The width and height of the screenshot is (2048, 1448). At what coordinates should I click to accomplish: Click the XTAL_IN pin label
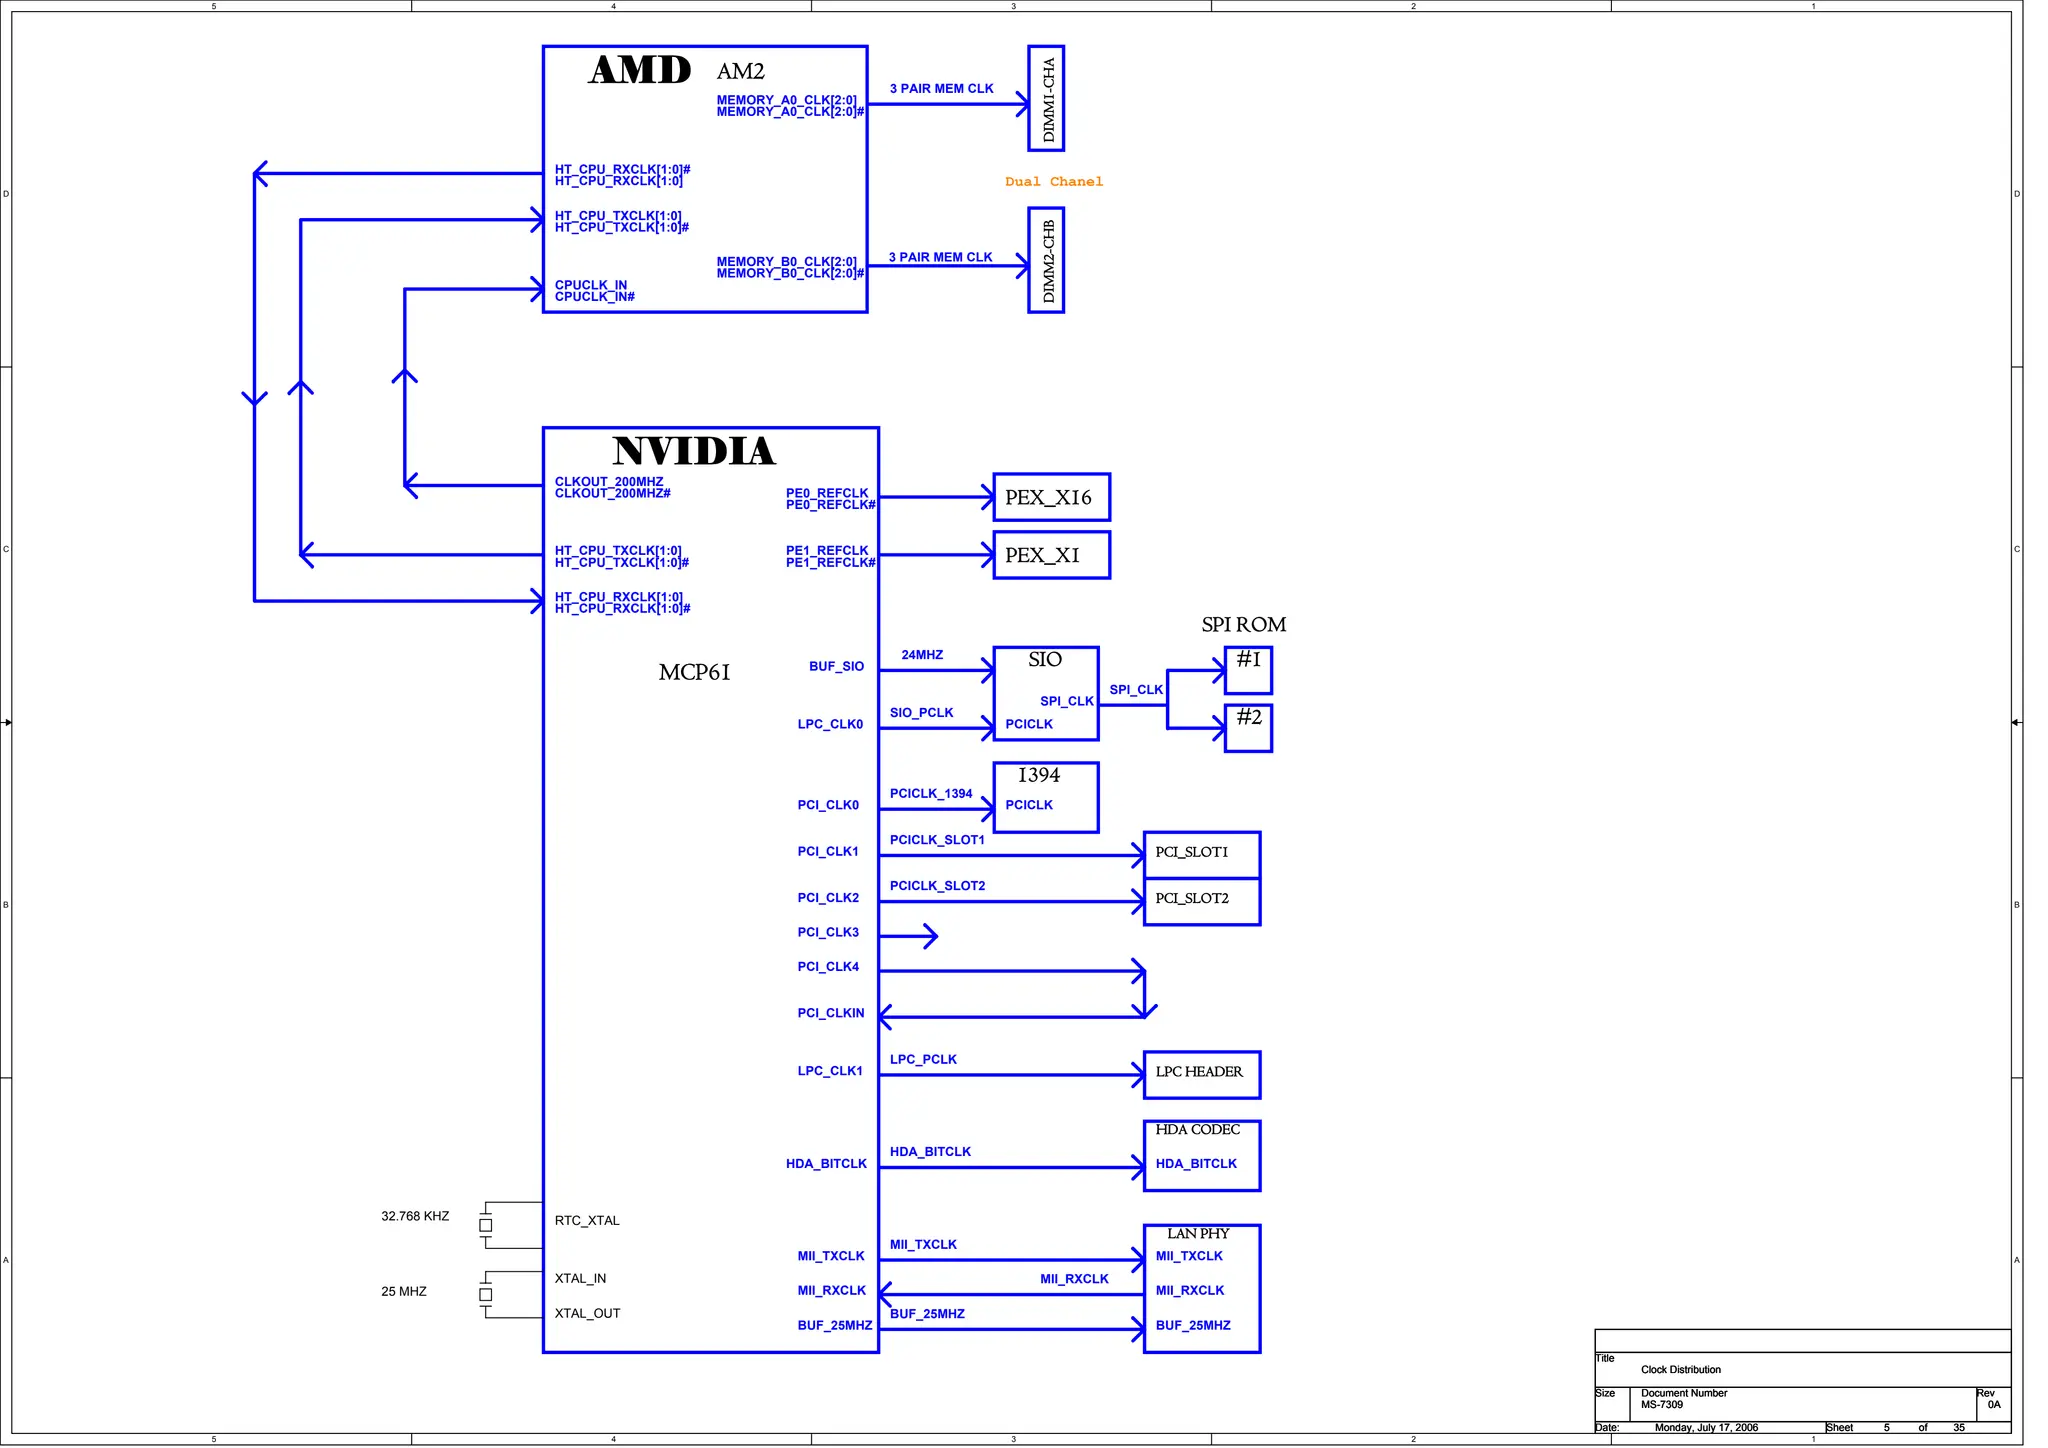coord(580,1279)
